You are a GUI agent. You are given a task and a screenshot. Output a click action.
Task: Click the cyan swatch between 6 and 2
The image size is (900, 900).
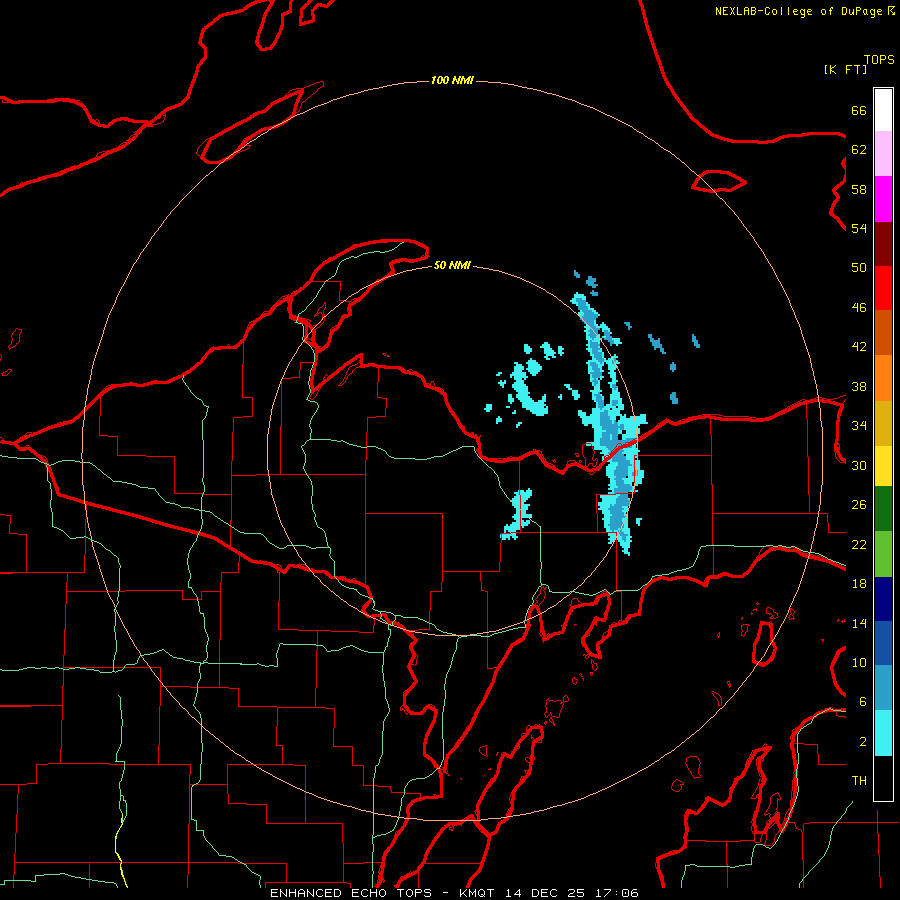tap(883, 733)
